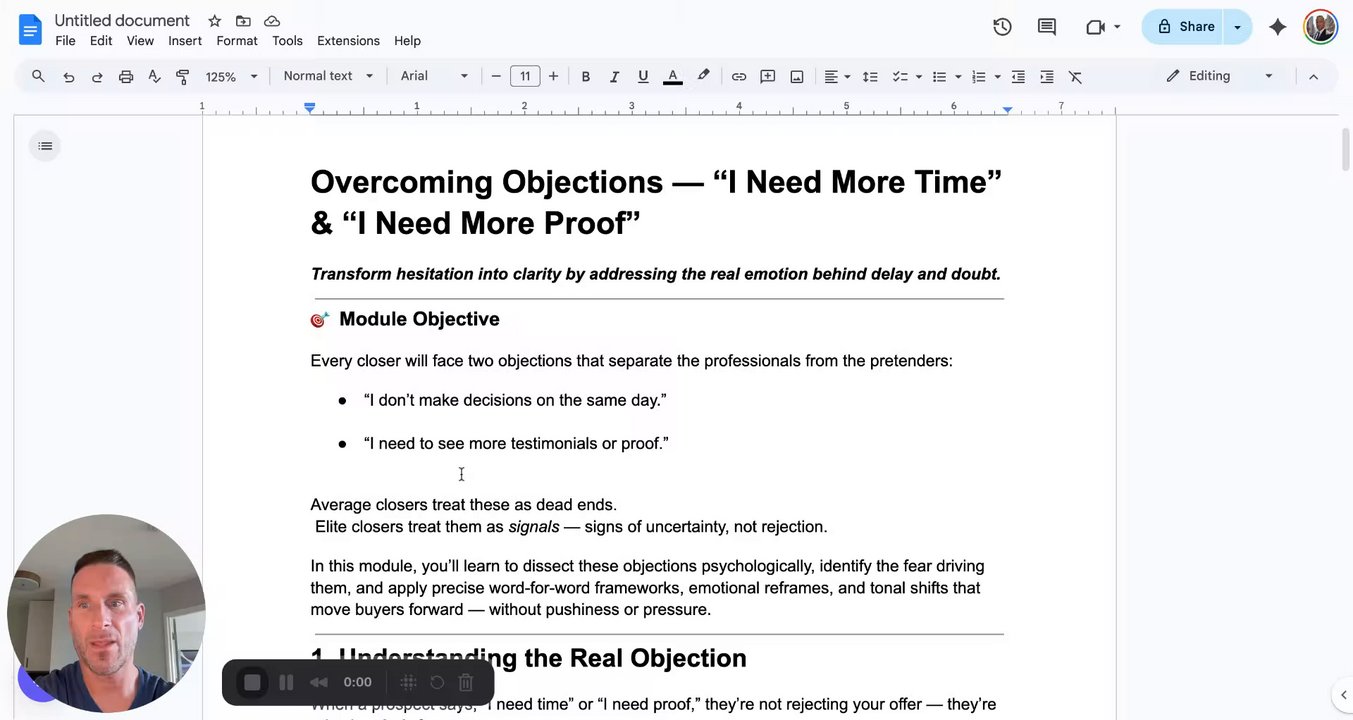Click the Meet video call icon
The image size is (1353, 720).
pos(1095,27)
